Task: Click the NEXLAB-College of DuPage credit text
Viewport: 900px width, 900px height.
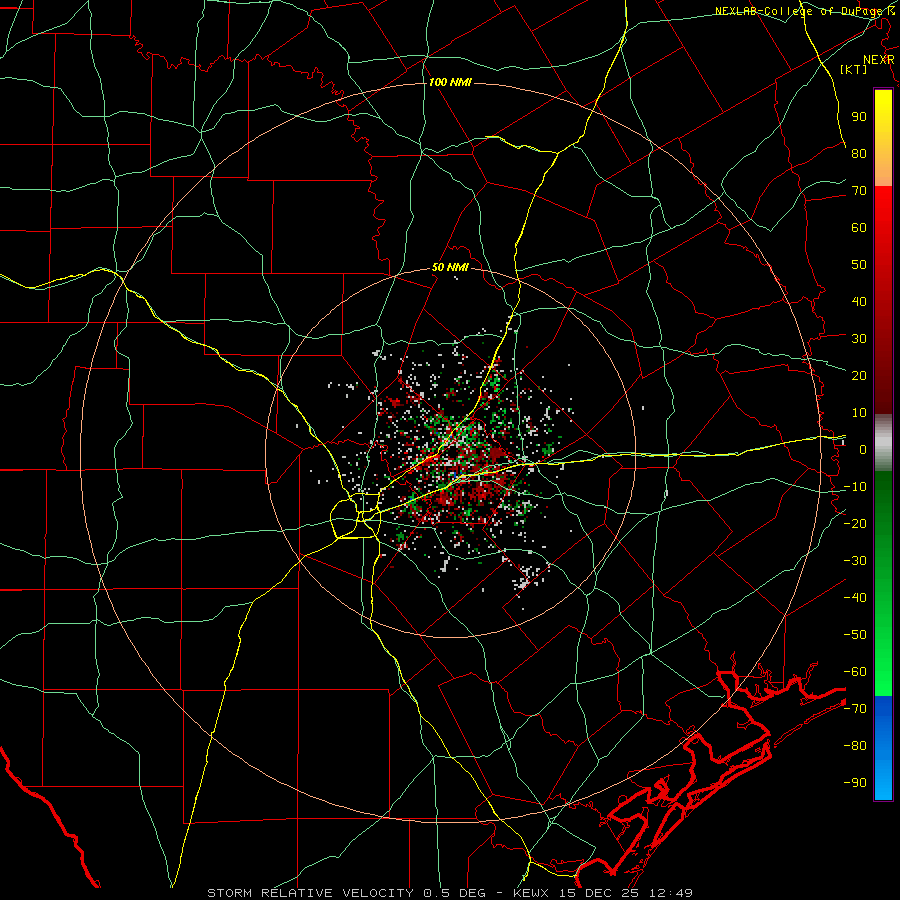Action: click(x=804, y=11)
